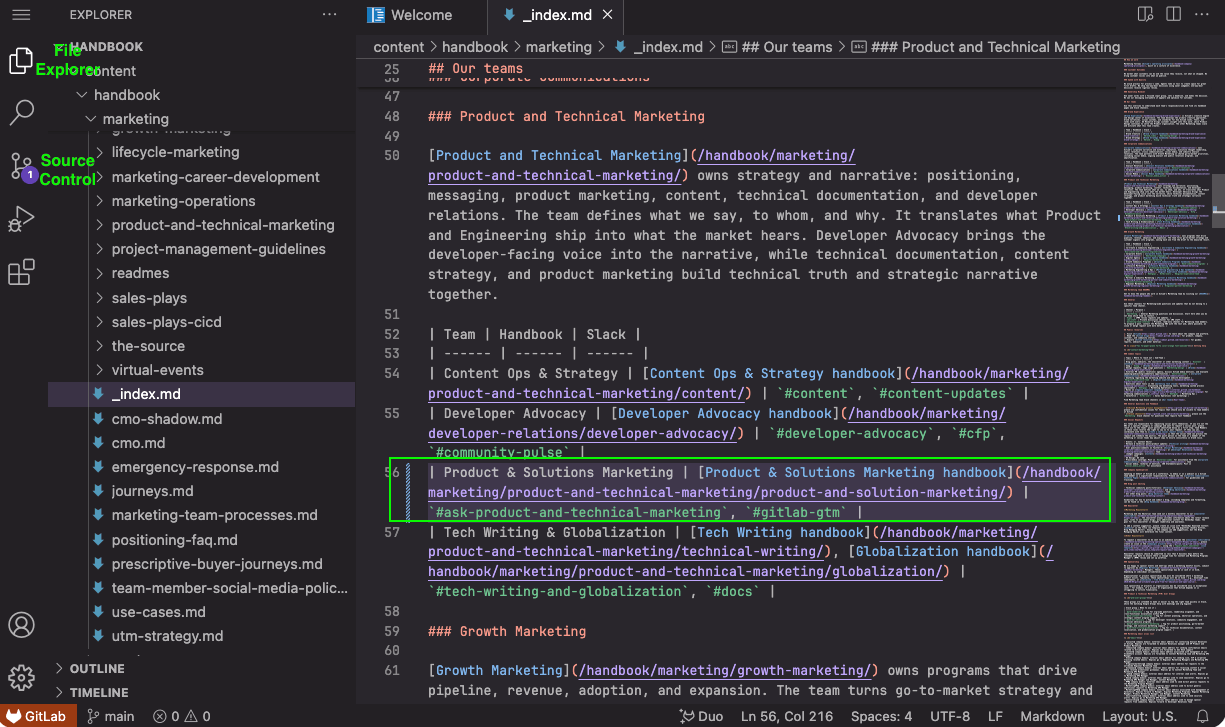Open editor more actions ellipsis
This screenshot has height=727, width=1225.
pyautogui.click(x=1201, y=15)
